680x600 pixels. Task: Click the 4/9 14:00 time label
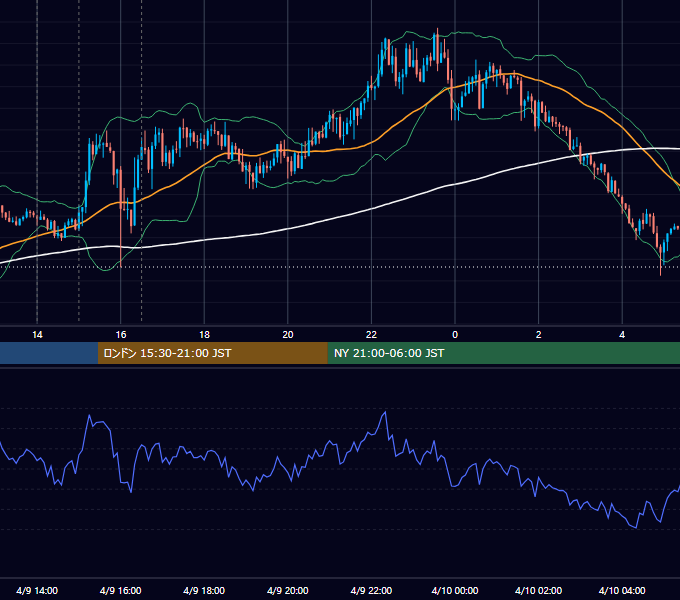[x=37, y=590]
